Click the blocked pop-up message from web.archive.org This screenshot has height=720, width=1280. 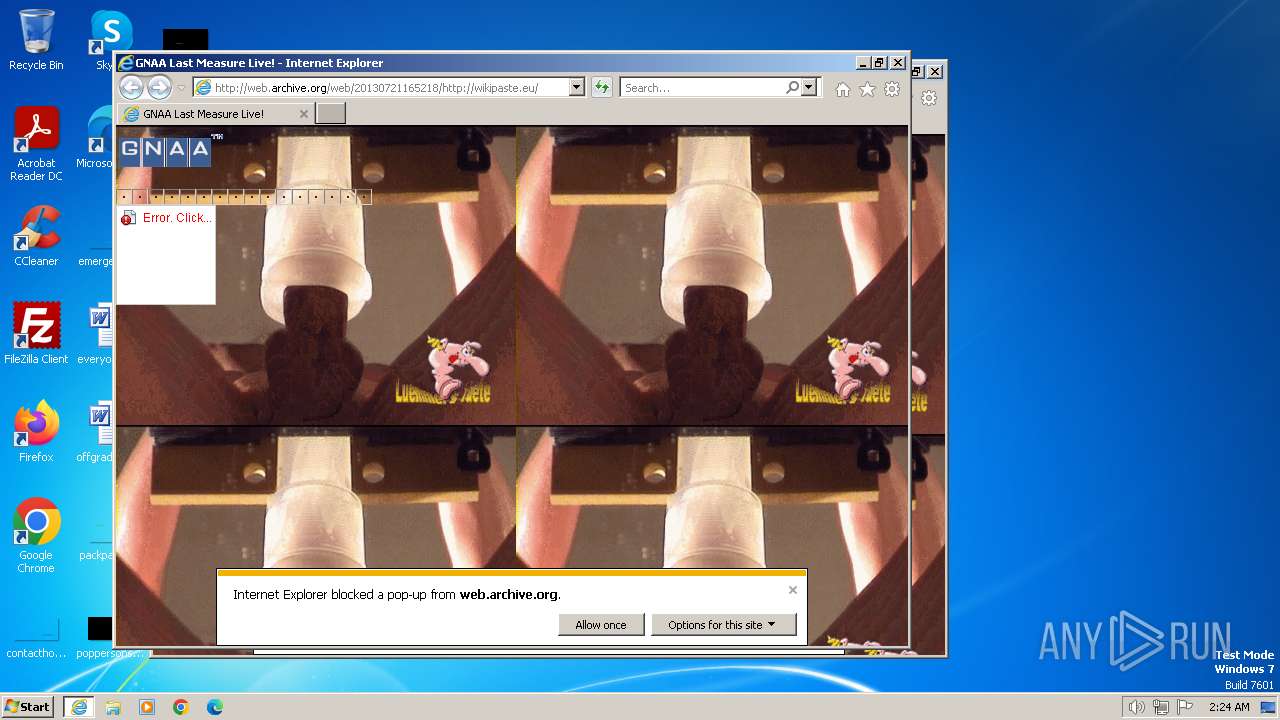tap(397, 595)
